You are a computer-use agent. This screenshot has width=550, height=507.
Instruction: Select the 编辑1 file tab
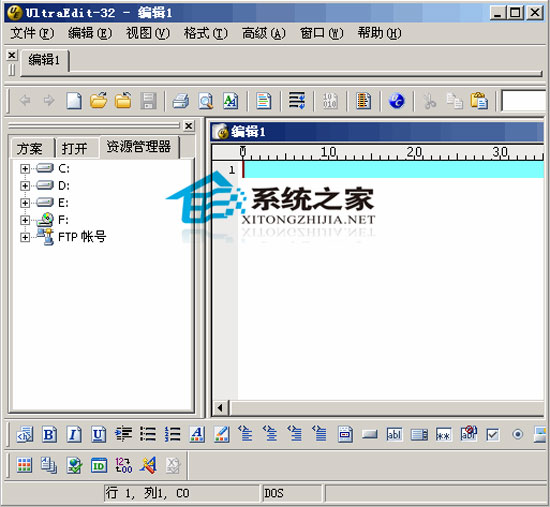coord(45,60)
